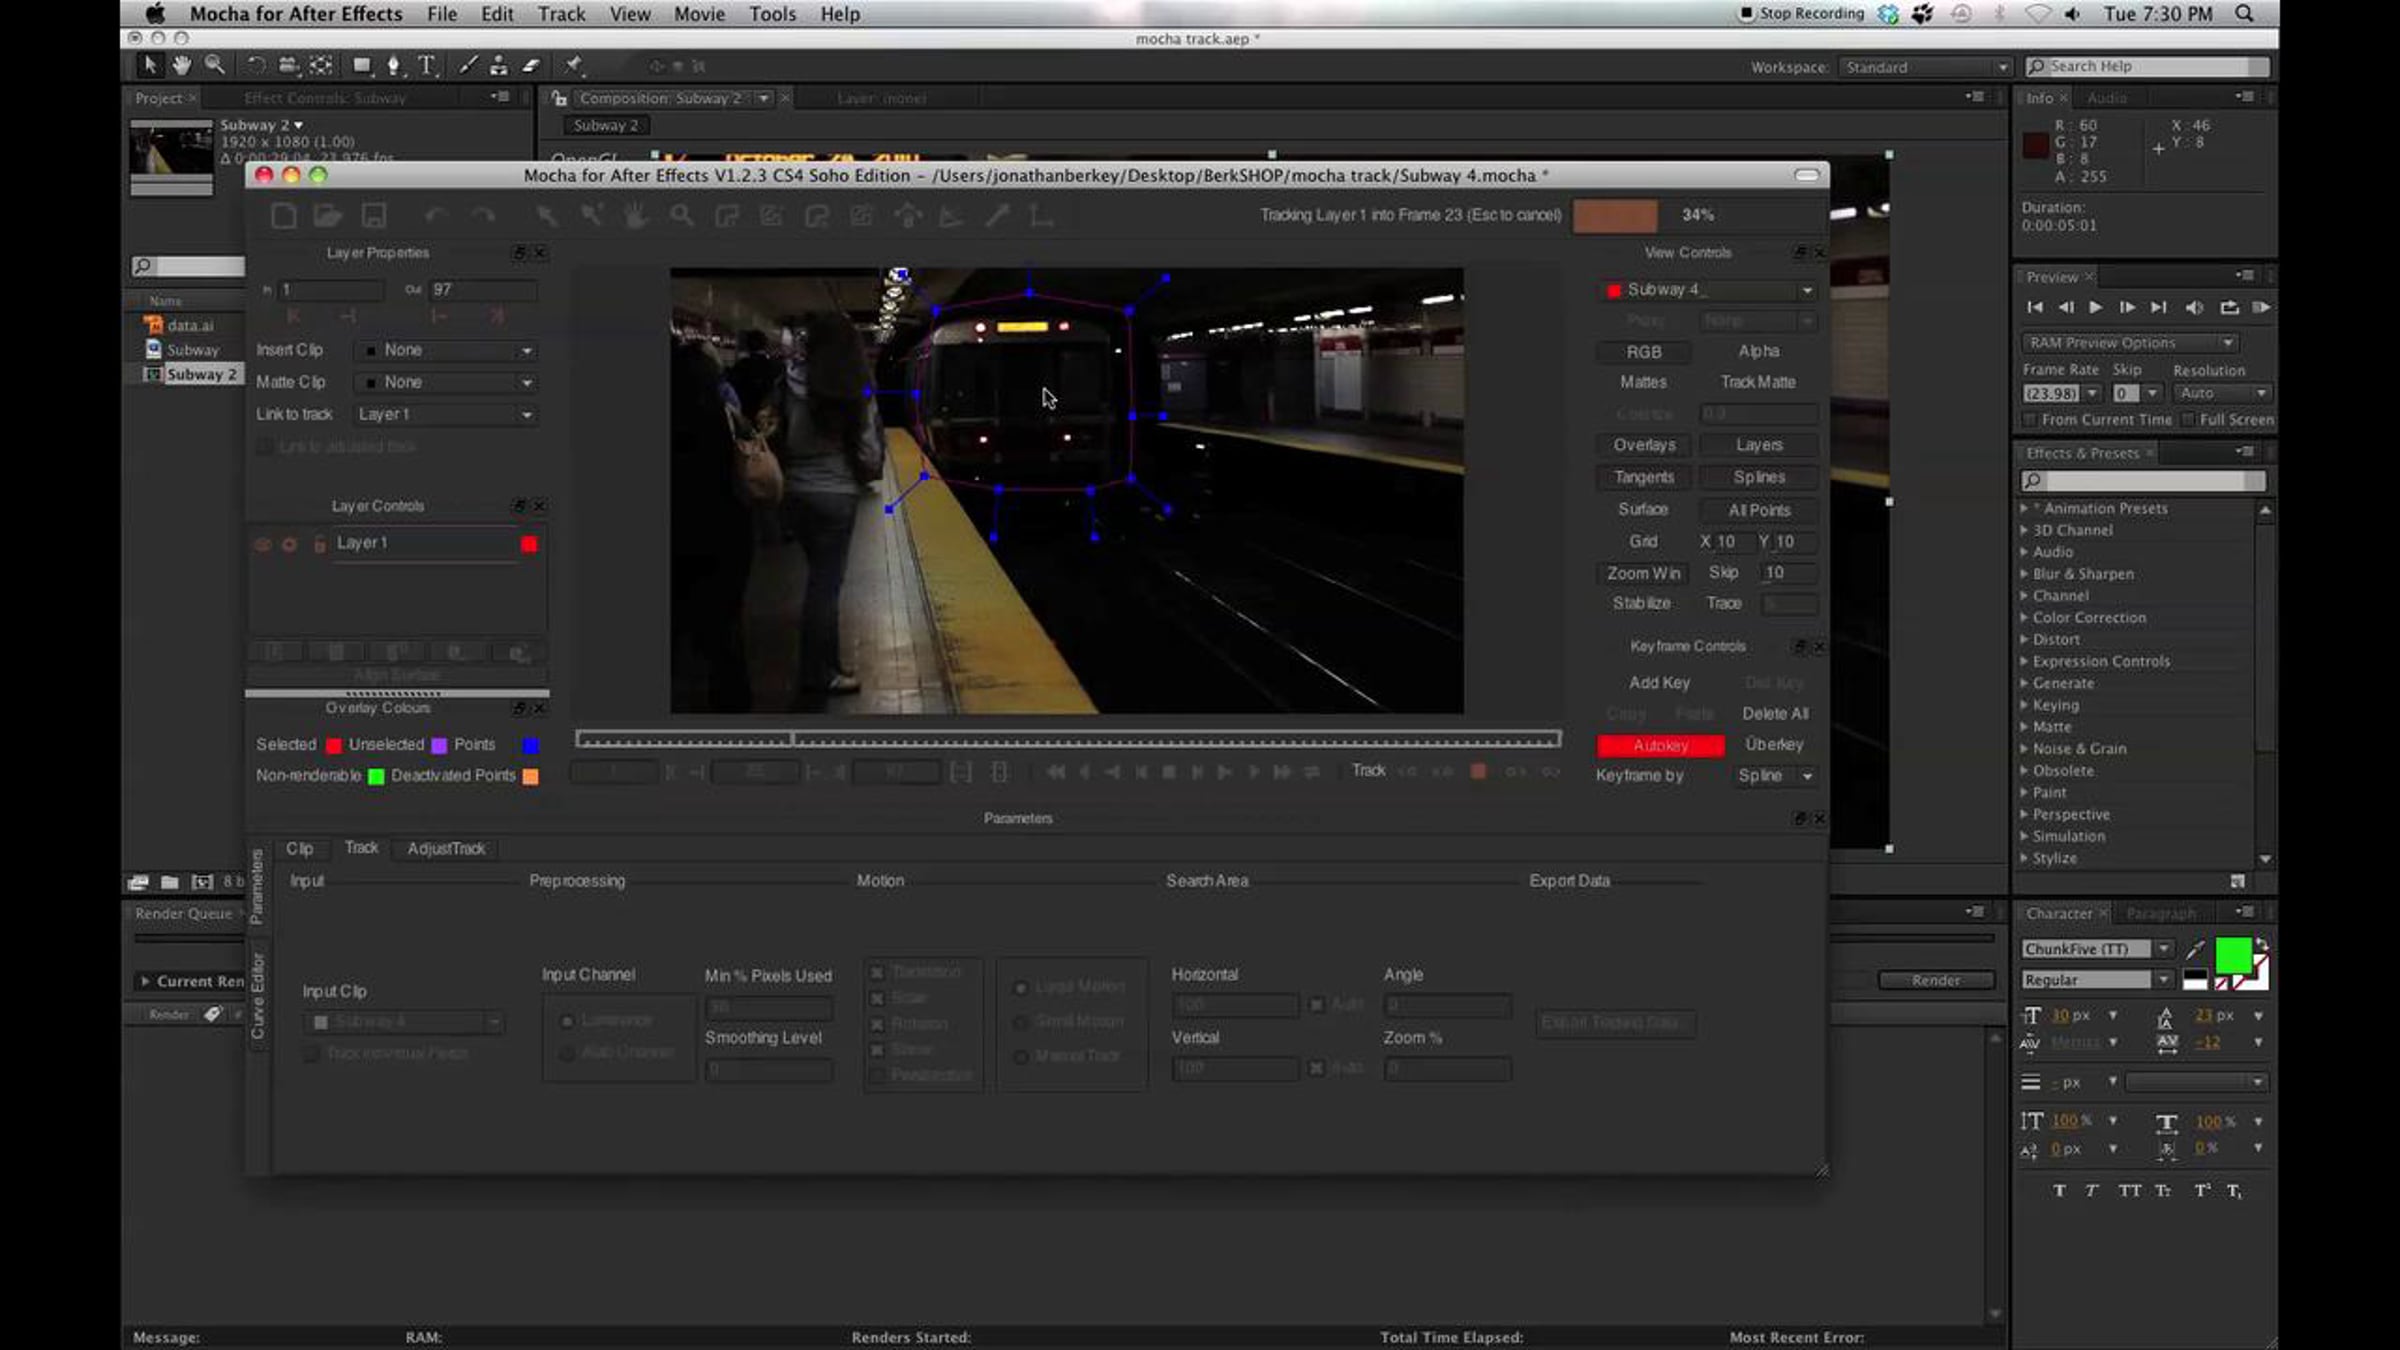
Task: Toggle Splines display in View Controls
Action: point(1759,477)
